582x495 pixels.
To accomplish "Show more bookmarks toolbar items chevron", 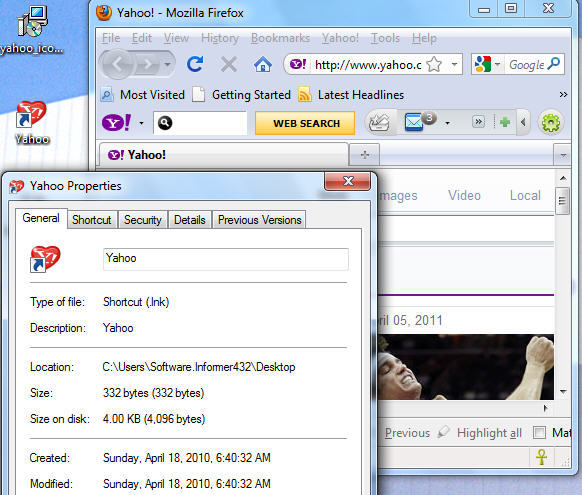I will [563, 95].
